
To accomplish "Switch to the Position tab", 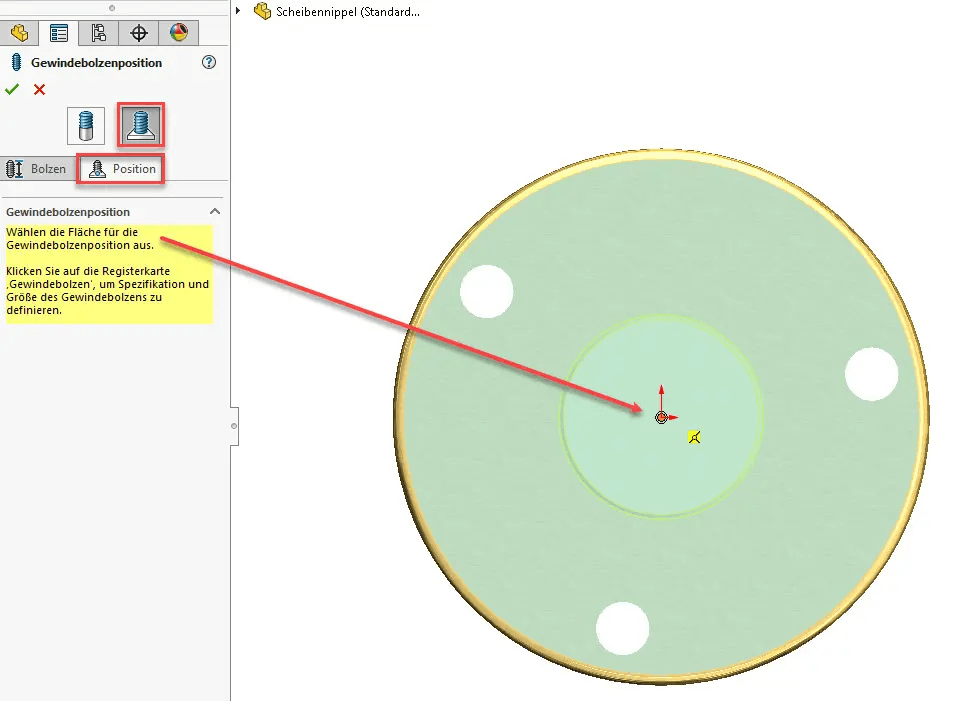I will [x=123, y=169].
